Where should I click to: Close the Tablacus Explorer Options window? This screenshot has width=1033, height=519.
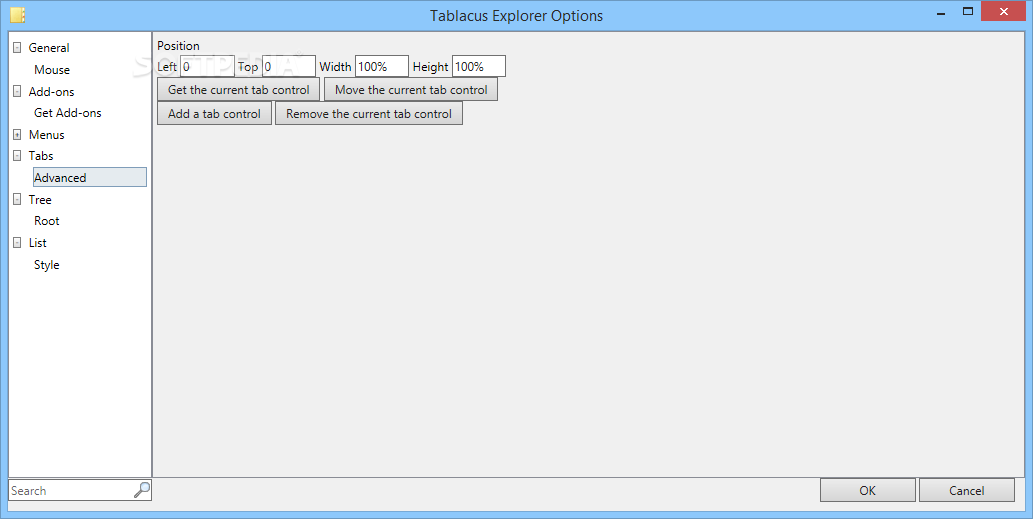click(1003, 11)
